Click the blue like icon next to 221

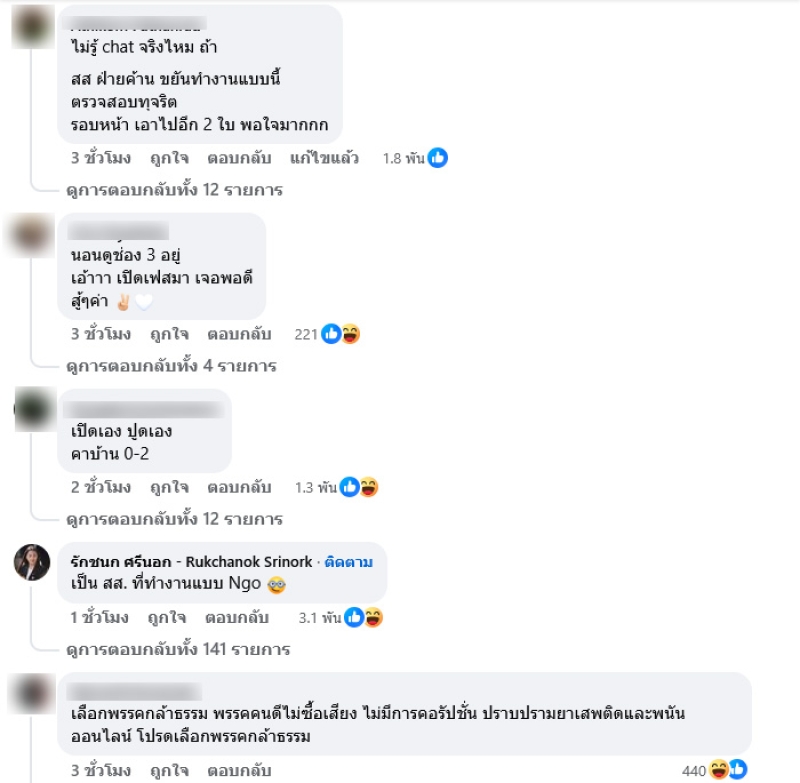coord(331,334)
